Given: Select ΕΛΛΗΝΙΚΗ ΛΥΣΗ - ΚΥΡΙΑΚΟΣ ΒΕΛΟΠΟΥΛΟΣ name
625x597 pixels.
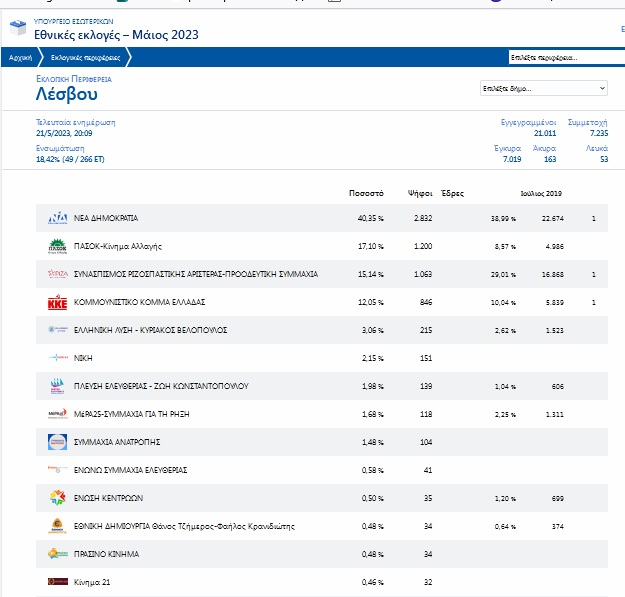Looking at the screenshot, I should pos(150,330).
